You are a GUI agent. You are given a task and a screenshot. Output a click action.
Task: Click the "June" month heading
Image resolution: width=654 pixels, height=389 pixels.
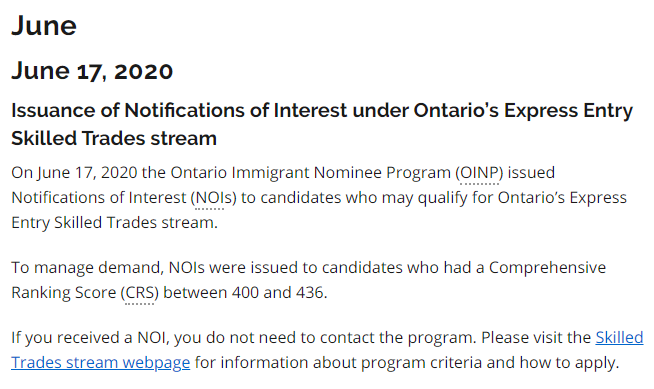pos(44,26)
